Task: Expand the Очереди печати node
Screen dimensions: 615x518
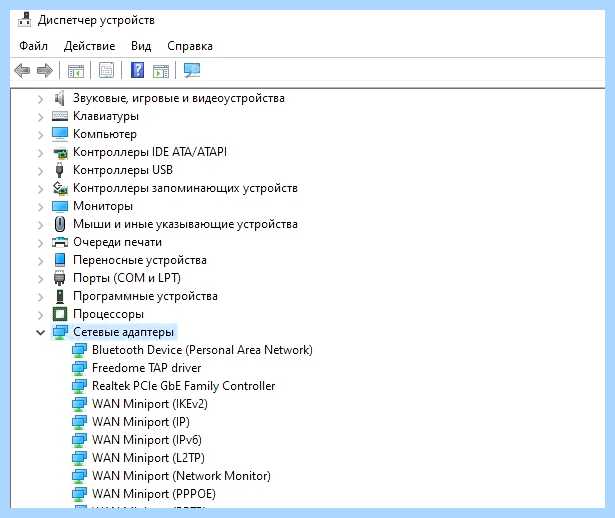Action: 40,243
